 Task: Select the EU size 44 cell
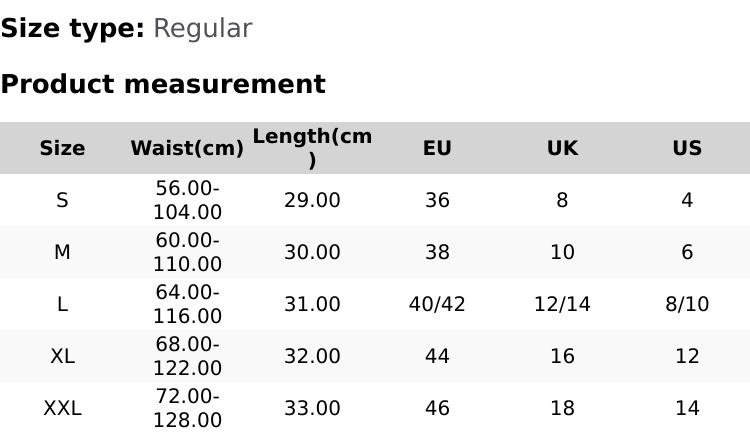click(x=437, y=356)
